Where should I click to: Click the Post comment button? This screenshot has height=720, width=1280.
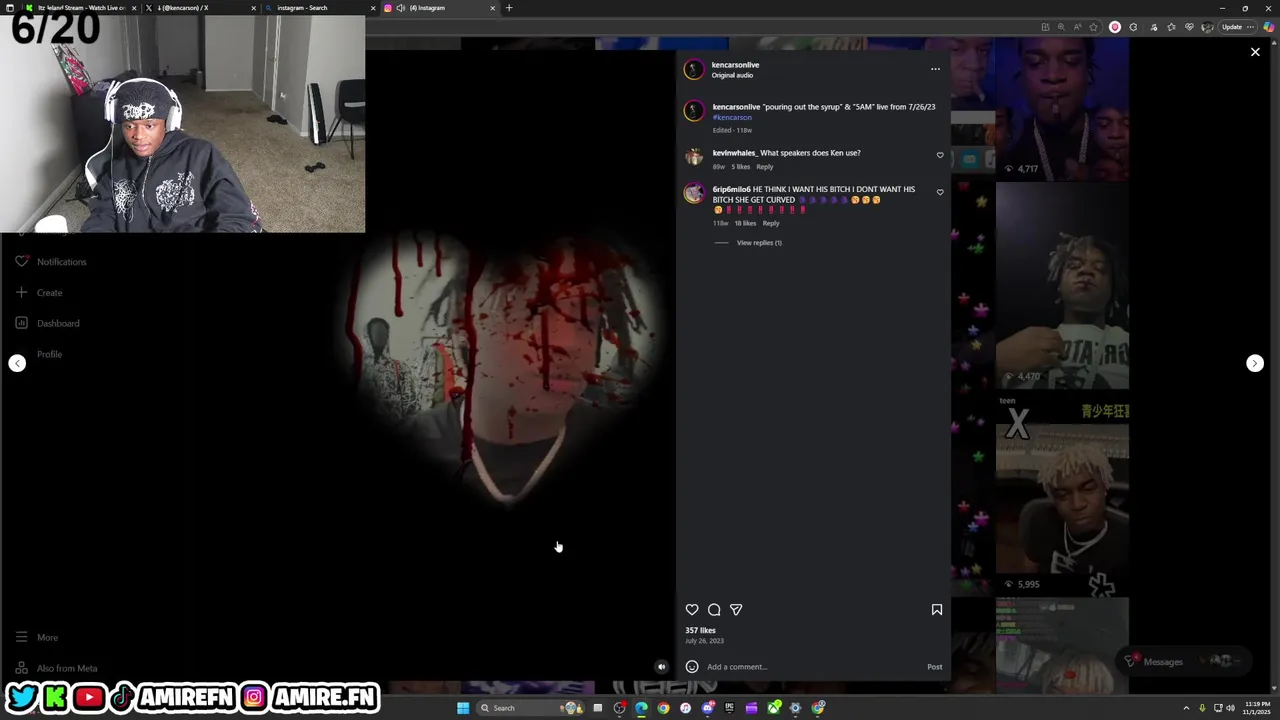[x=934, y=667]
